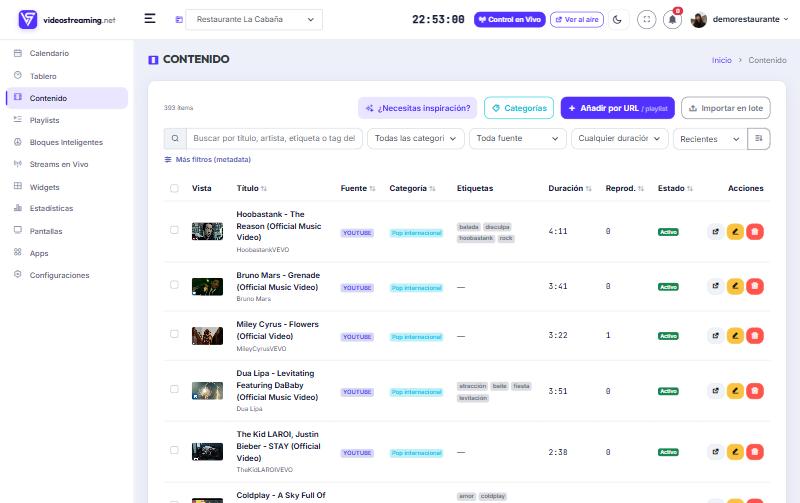
Task: Edit the Bruno Mars Grenade entry
Action: pyautogui.click(x=735, y=286)
